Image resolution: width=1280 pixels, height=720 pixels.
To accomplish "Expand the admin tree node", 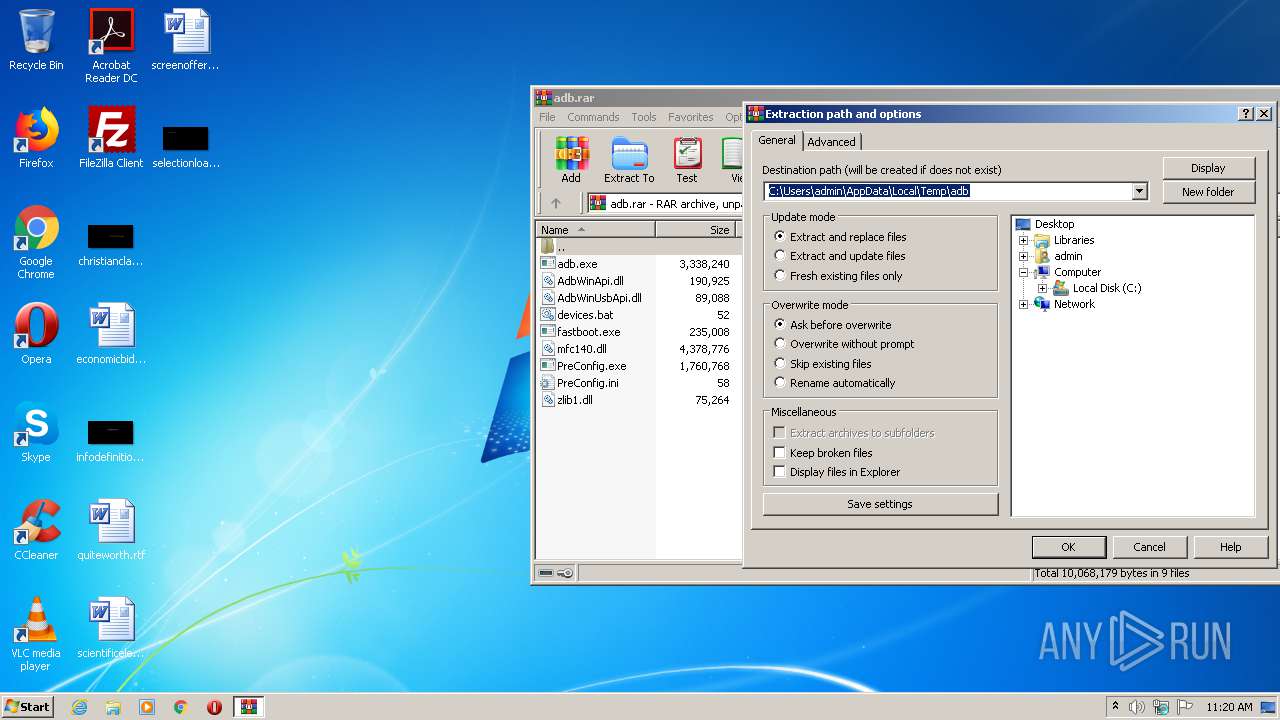I will (x=1023, y=256).
